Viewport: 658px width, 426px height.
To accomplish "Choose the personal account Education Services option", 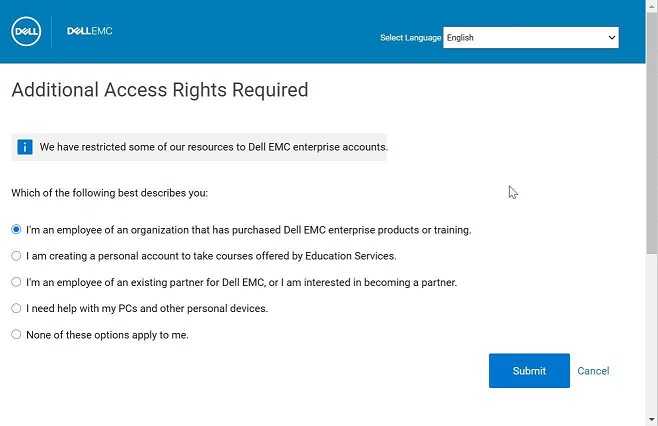I will click(16, 256).
